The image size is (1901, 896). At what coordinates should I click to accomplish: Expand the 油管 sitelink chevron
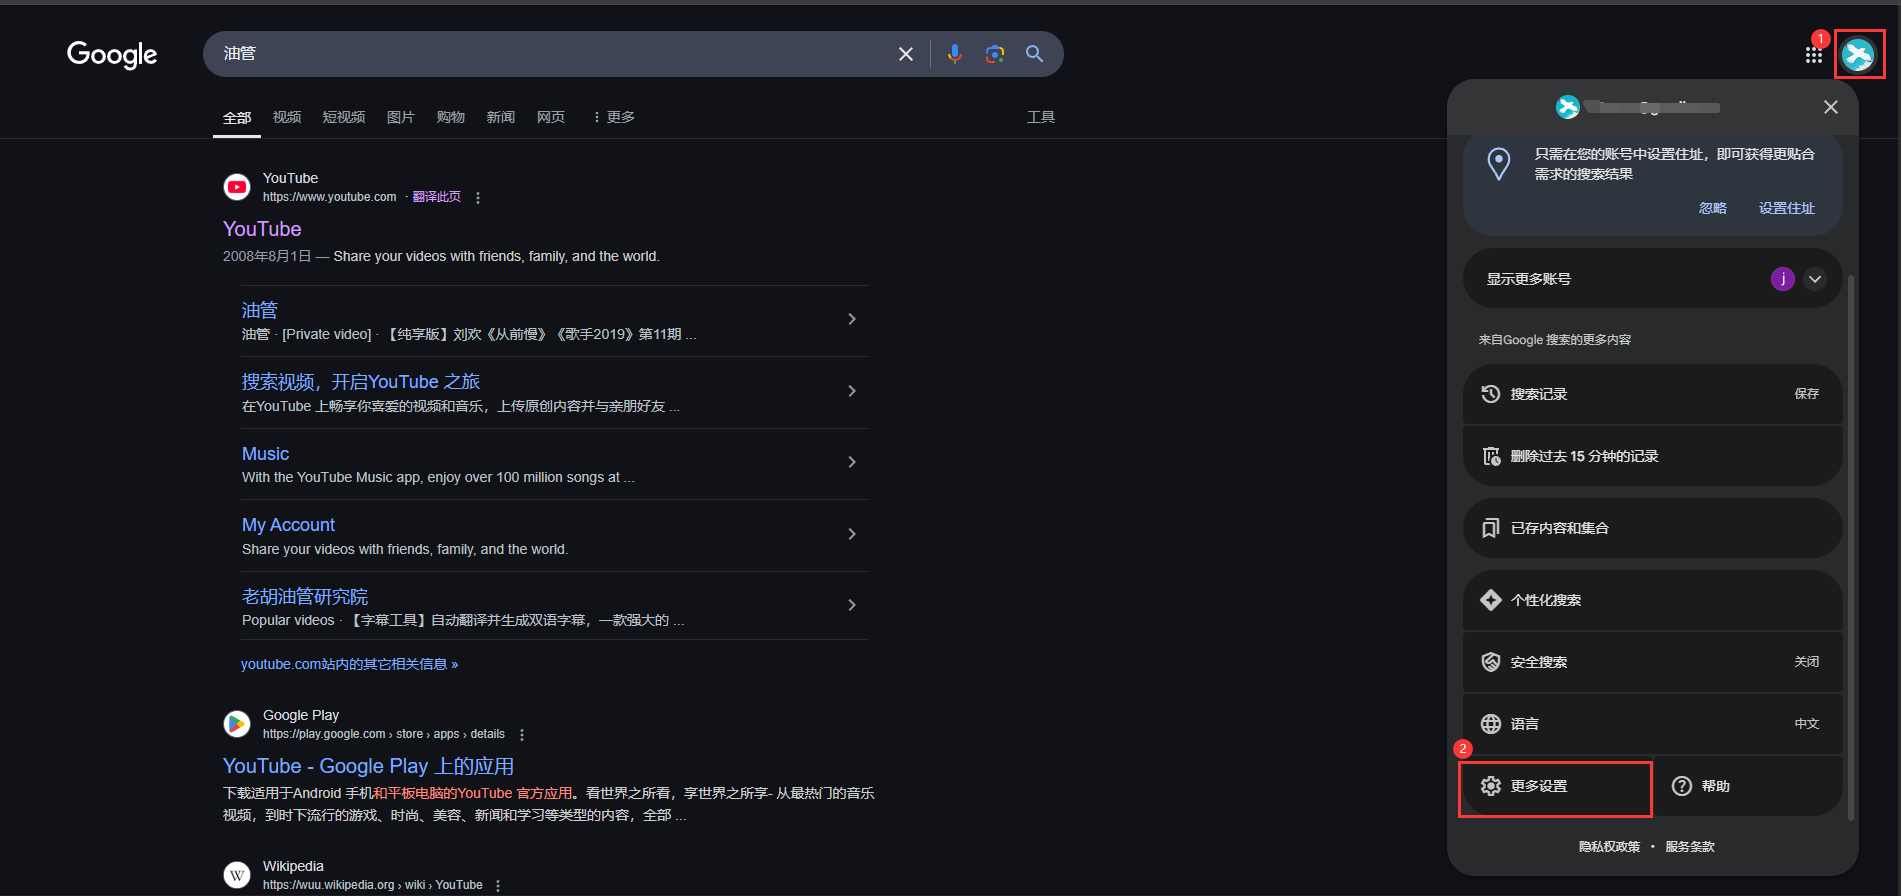[x=852, y=319]
